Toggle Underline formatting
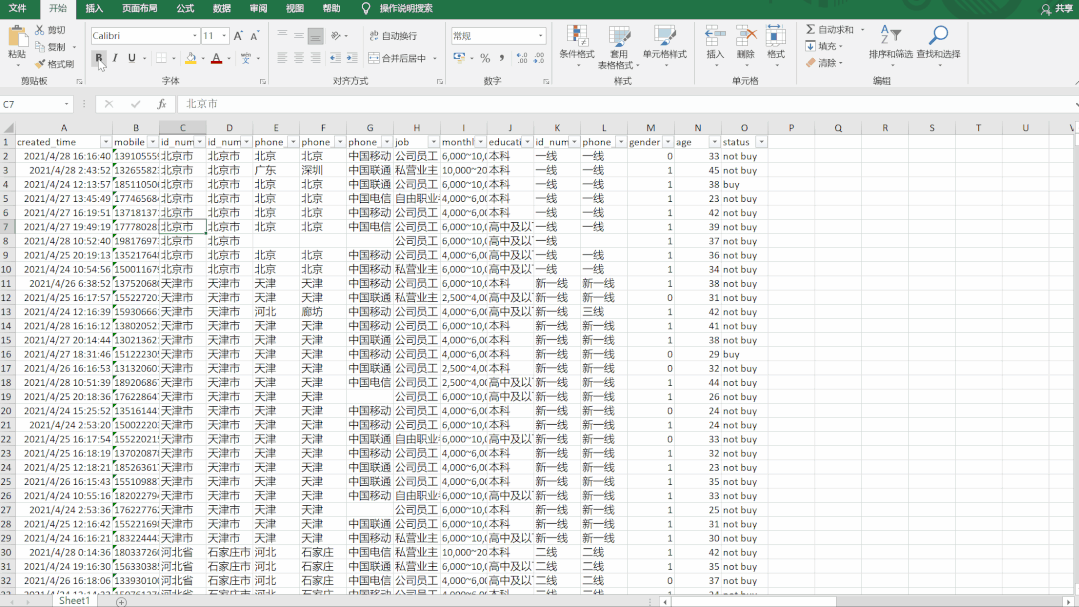 131,58
